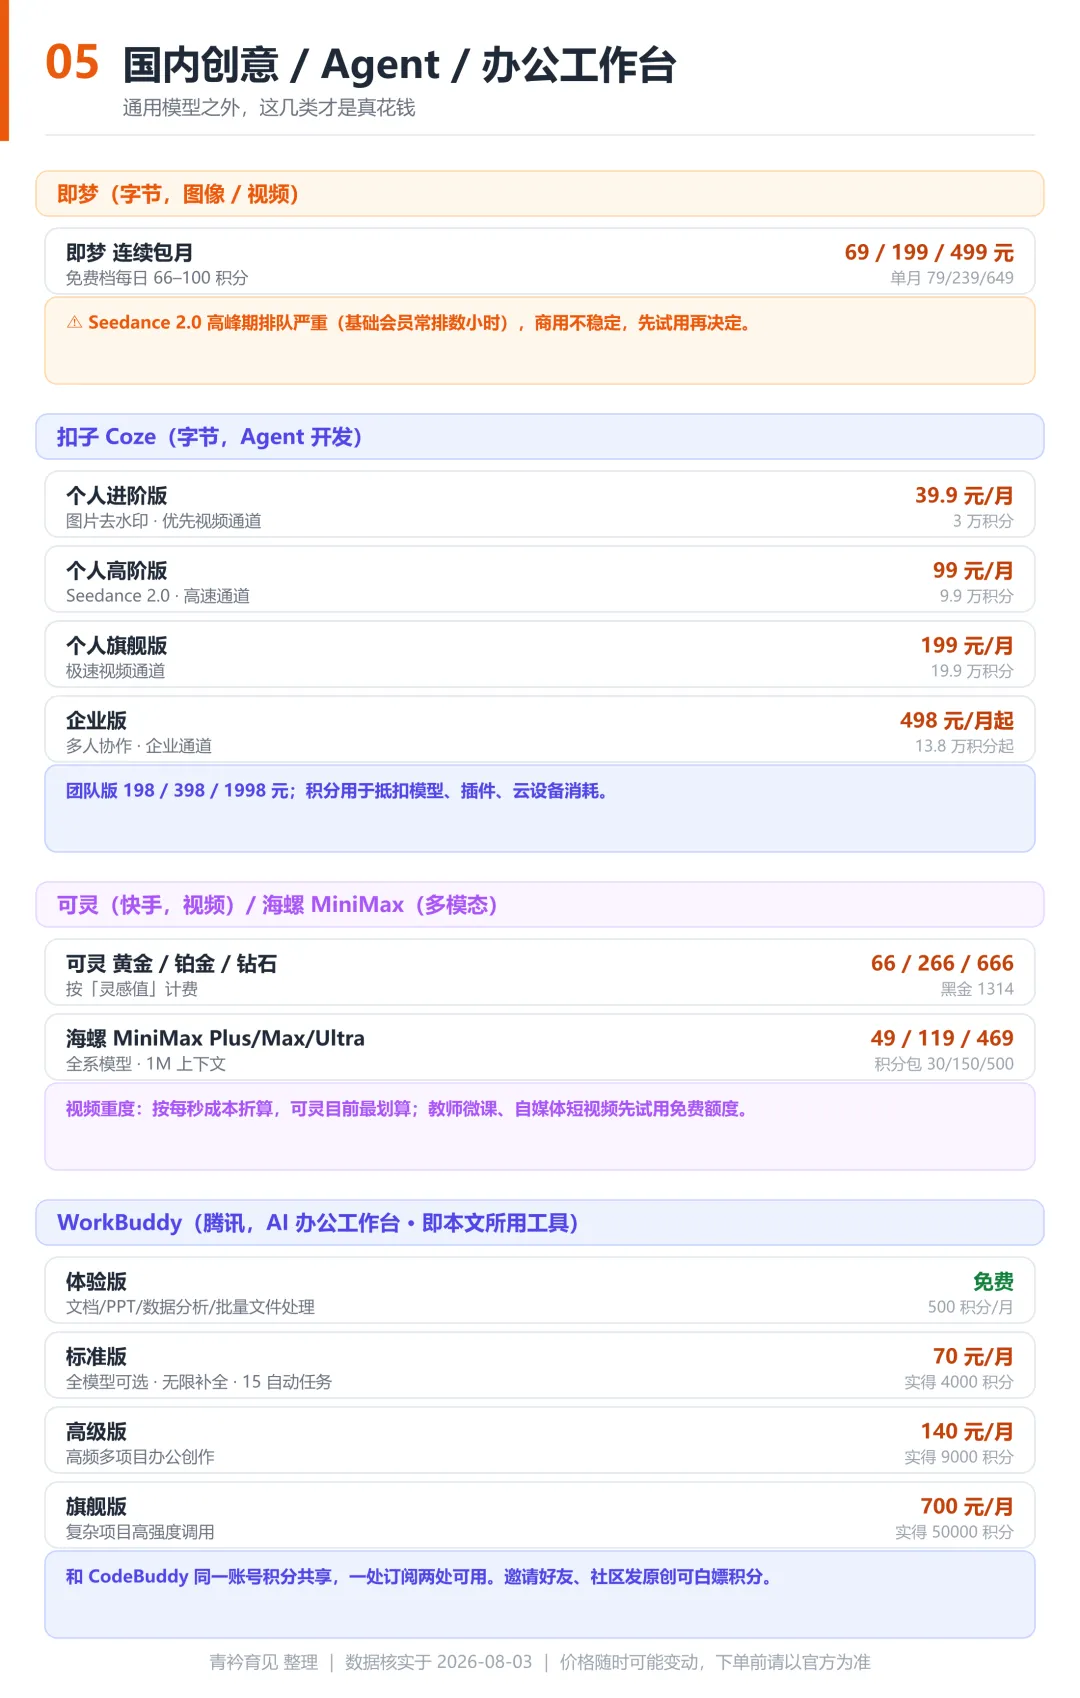
Task: Click the 19.9 万积分 credit amount
Action: pyautogui.click(x=972, y=671)
